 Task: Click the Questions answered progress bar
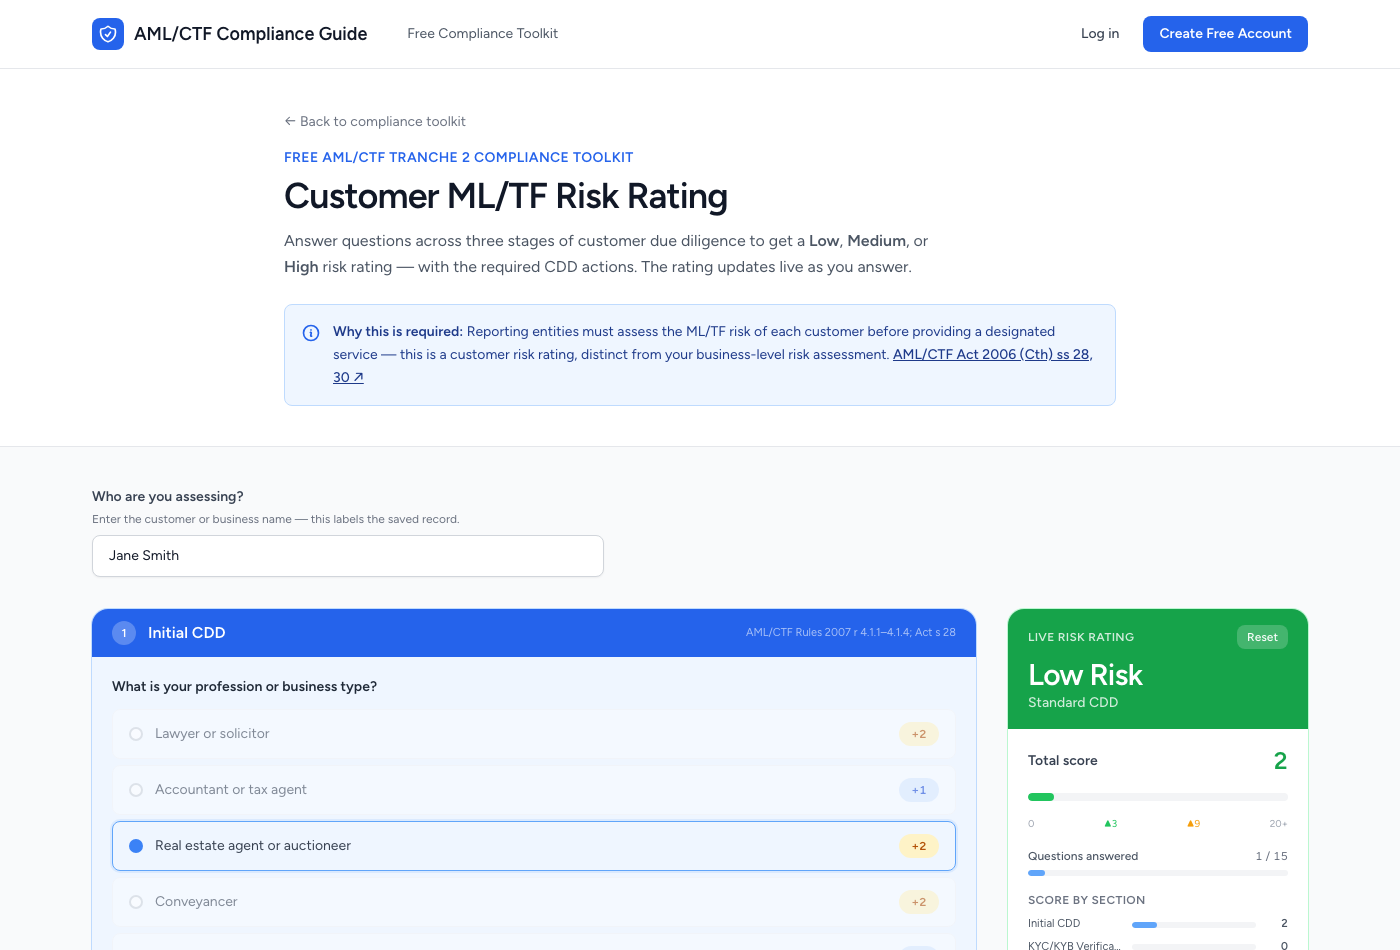pyautogui.click(x=1158, y=873)
